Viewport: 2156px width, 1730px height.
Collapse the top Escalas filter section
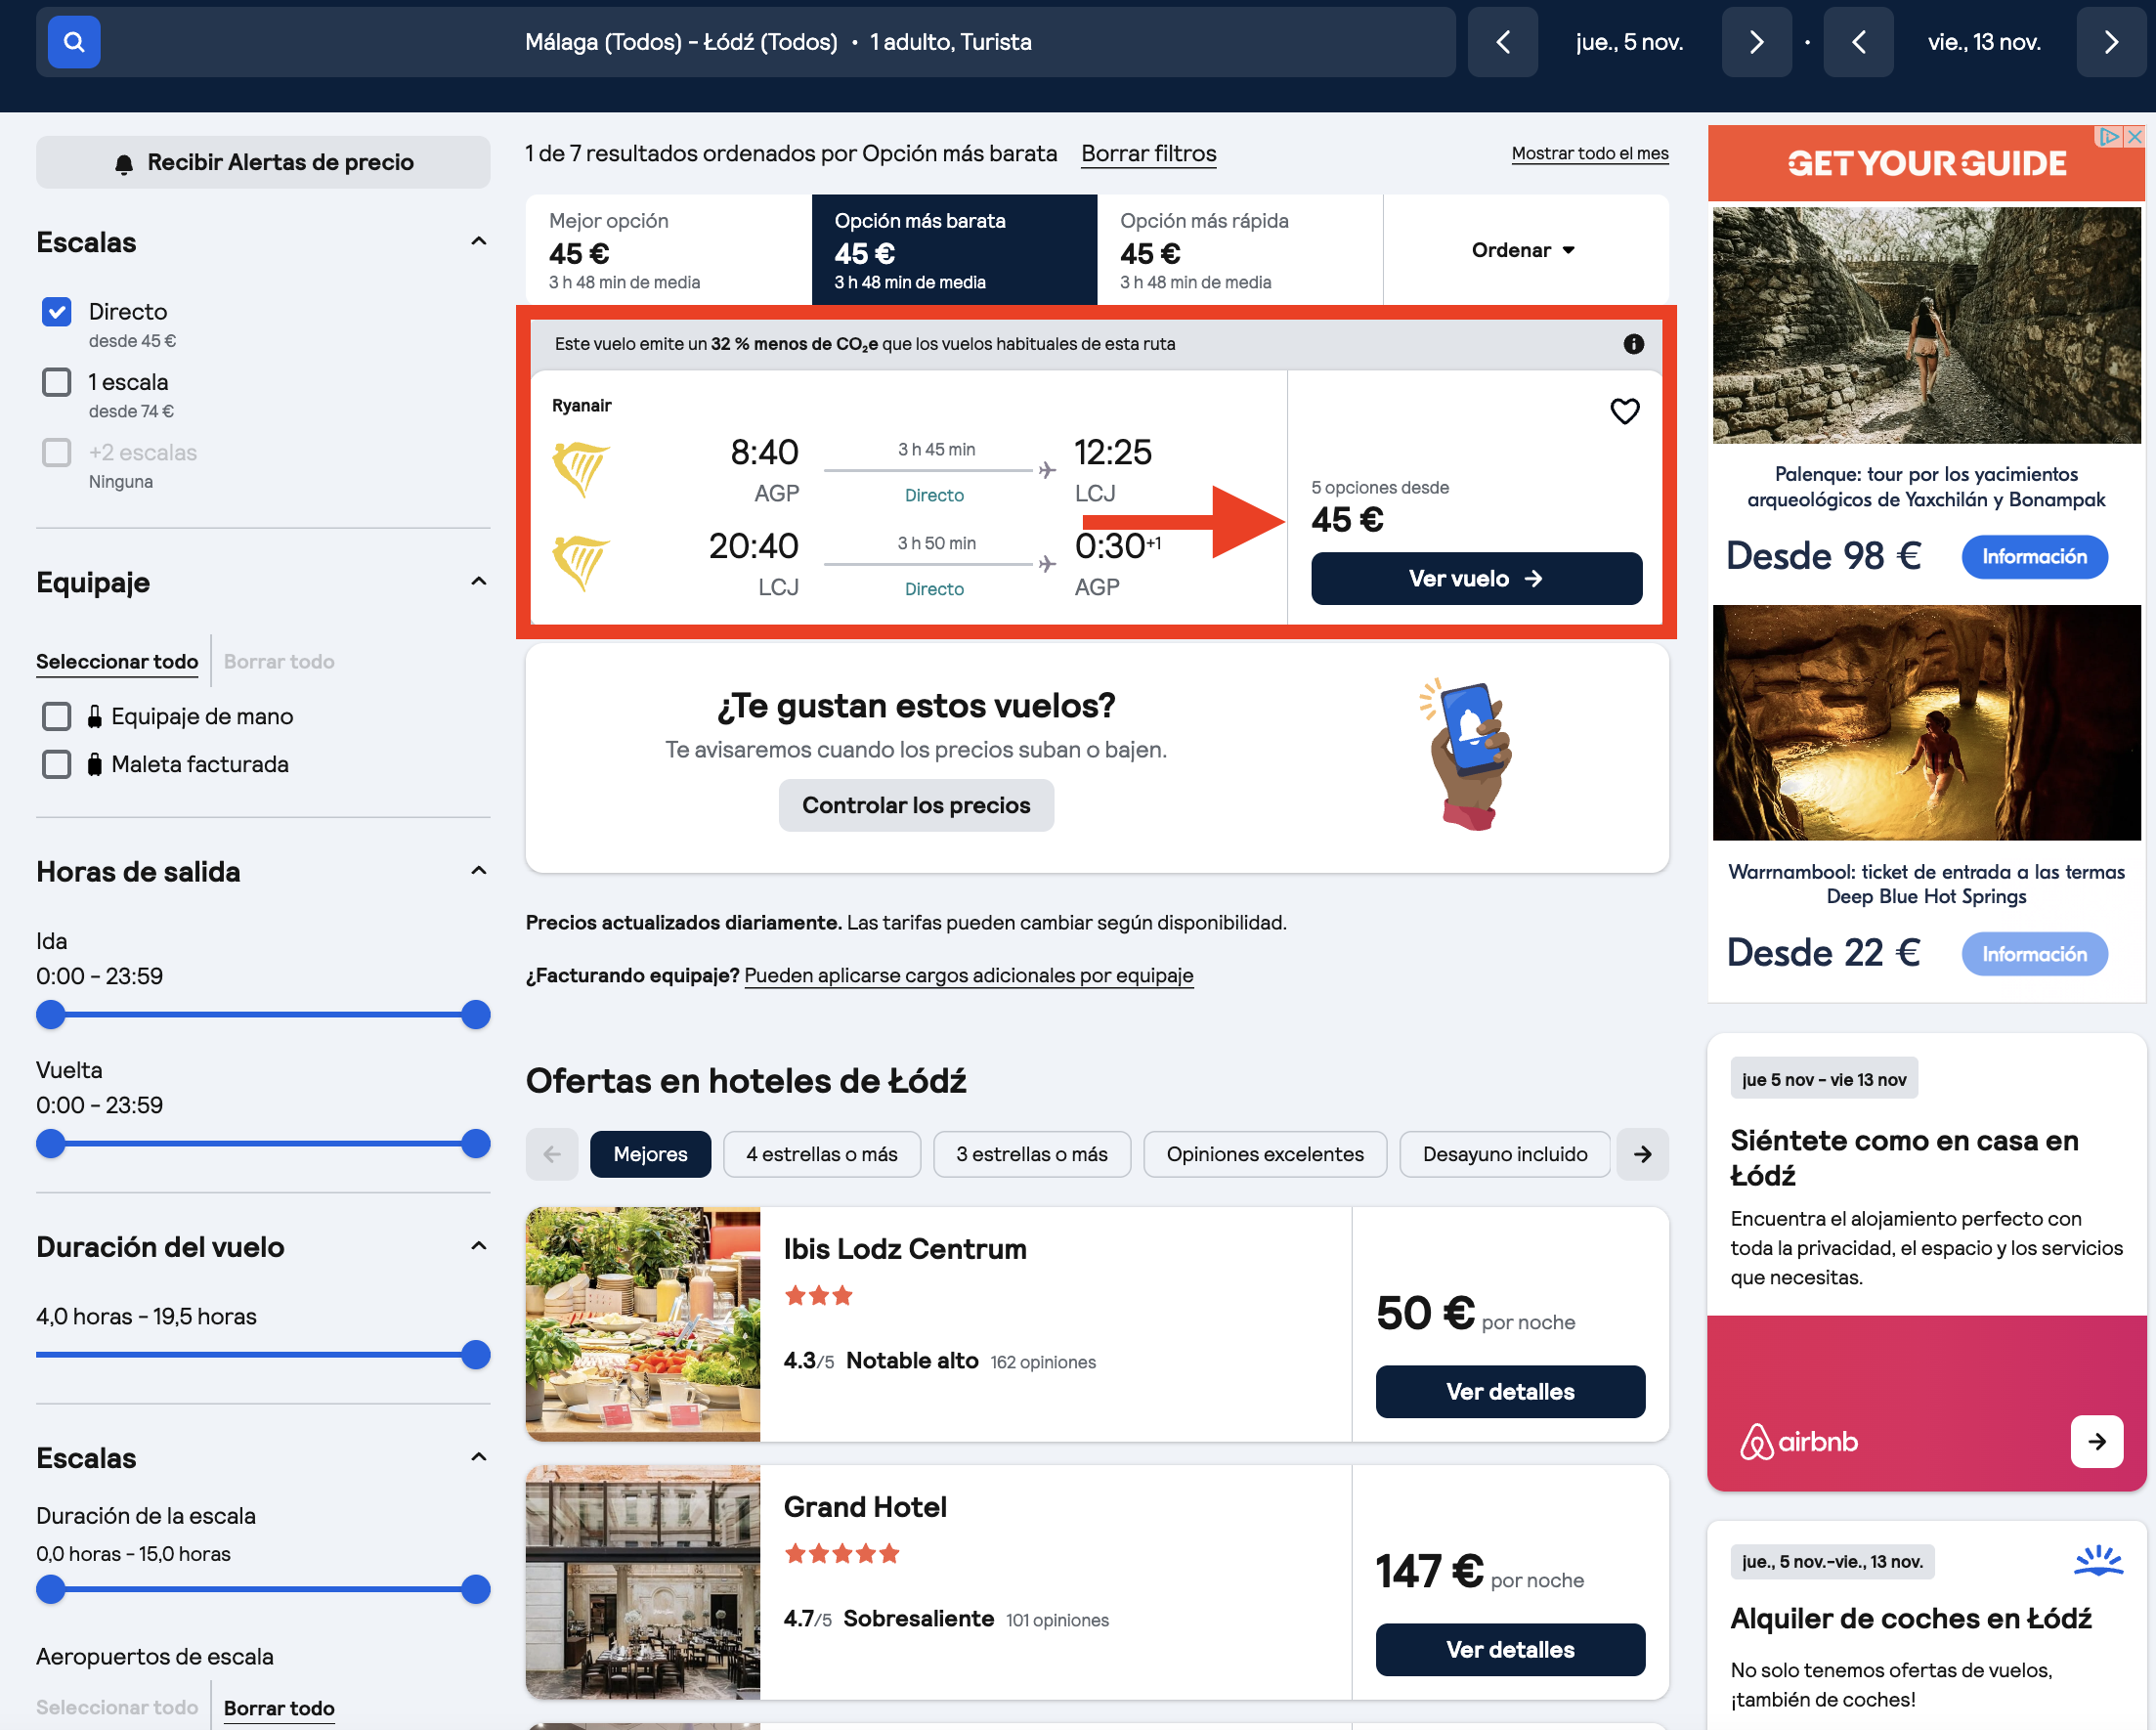pos(479,242)
